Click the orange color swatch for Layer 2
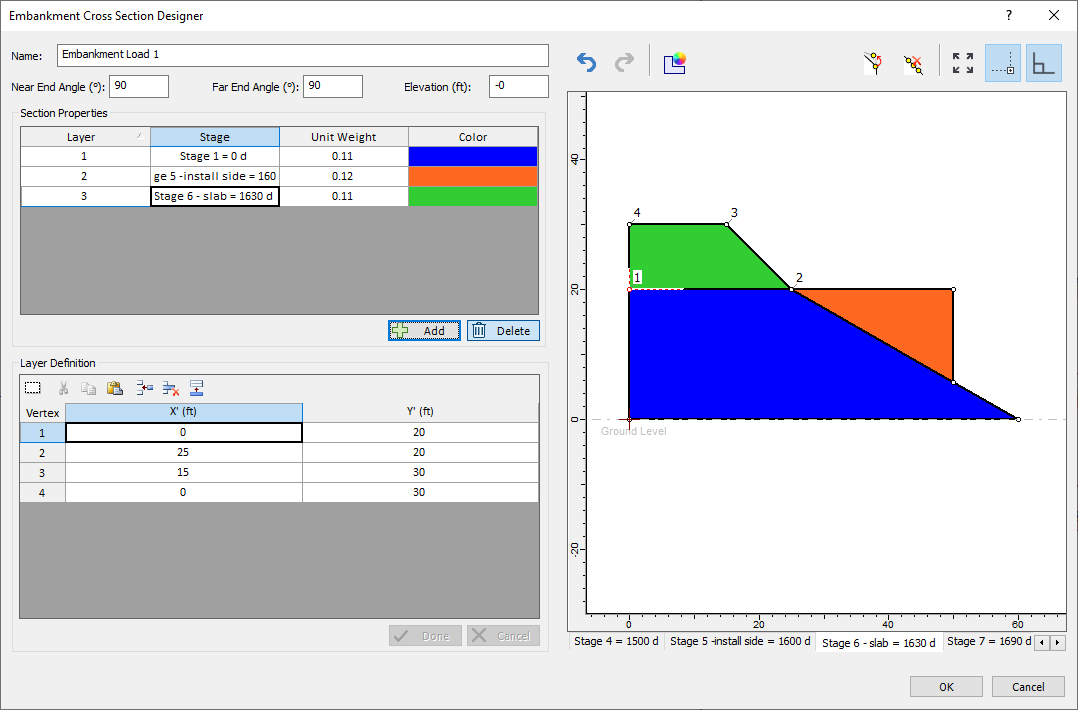Viewport: 1078px width, 710px height. (472, 176)
